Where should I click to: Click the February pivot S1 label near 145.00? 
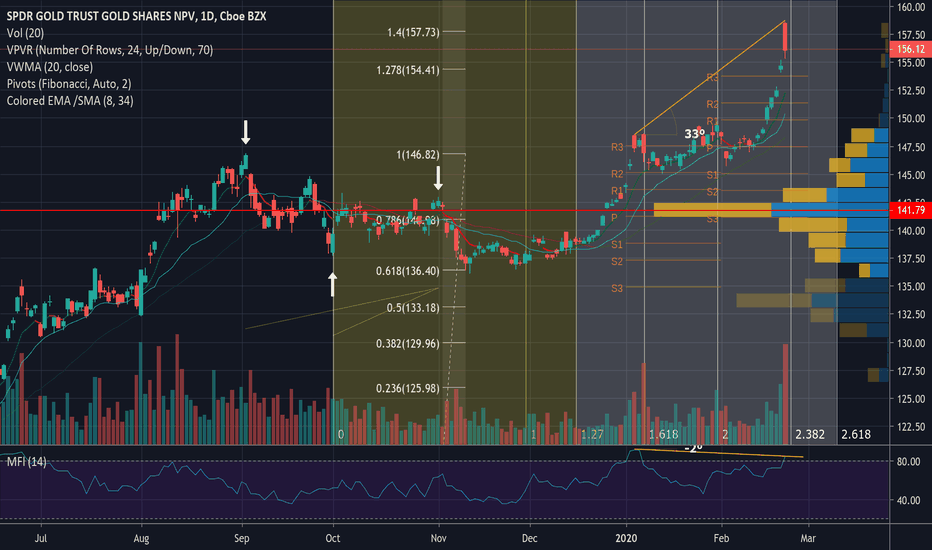(x=713, y=175)
